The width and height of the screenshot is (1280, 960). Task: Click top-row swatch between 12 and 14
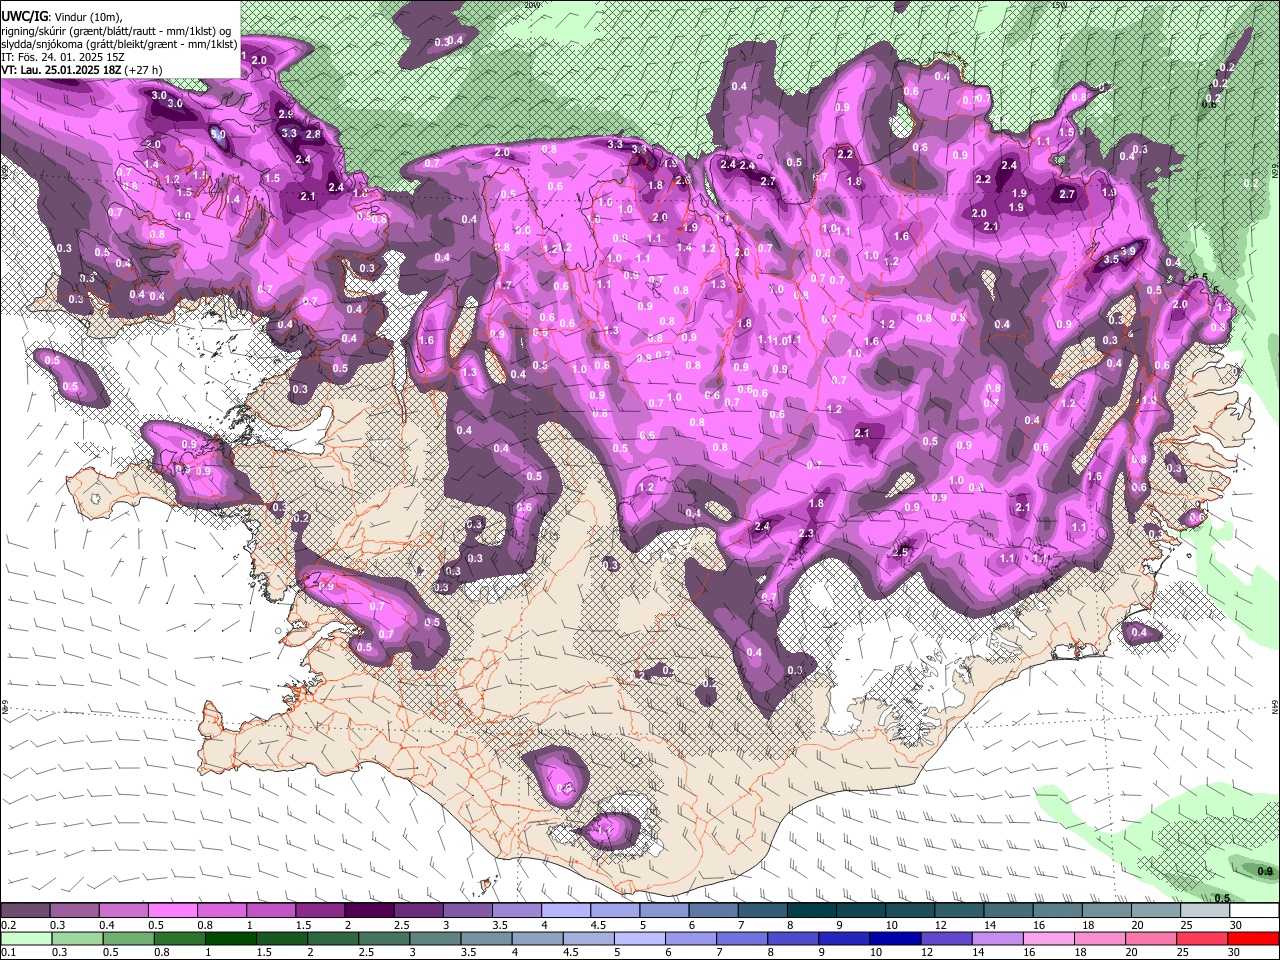959,910
